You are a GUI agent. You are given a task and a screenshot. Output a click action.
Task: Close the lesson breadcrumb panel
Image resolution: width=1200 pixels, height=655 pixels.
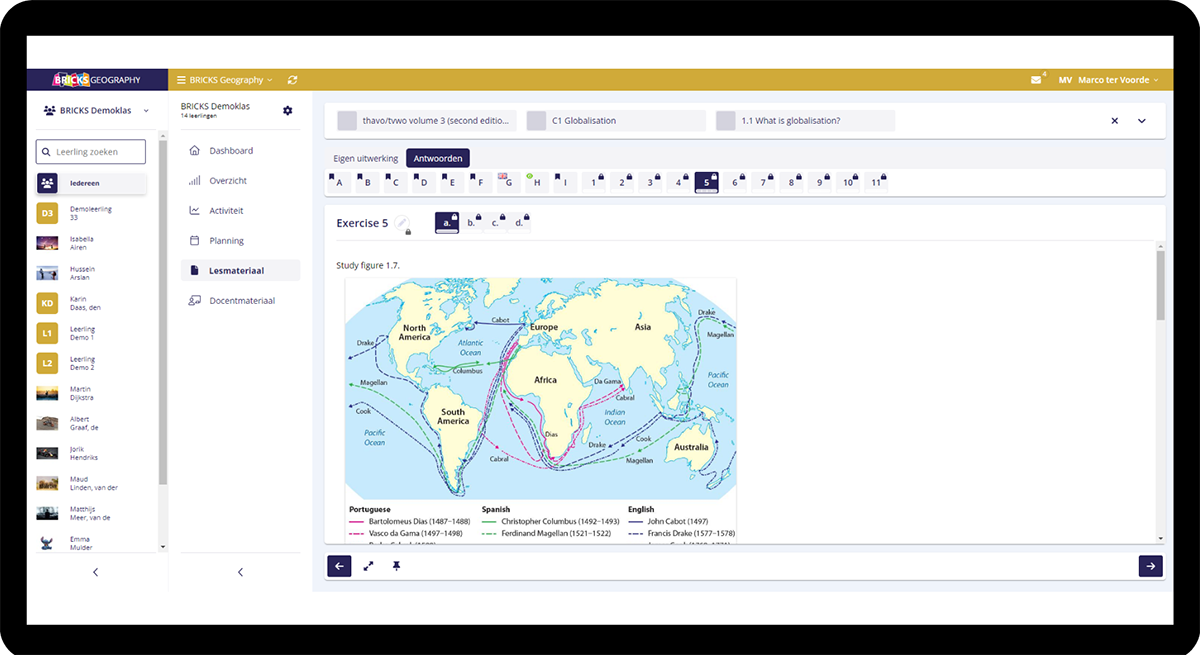[1114, 121]
